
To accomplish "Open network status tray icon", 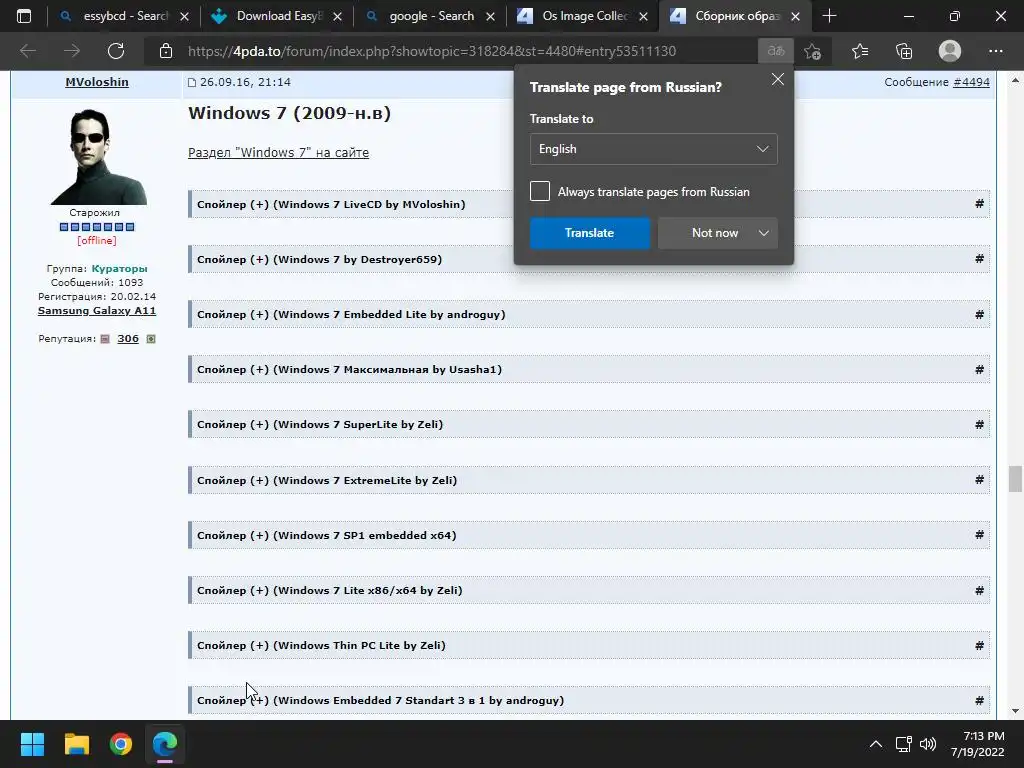I will tap(904, 744).
